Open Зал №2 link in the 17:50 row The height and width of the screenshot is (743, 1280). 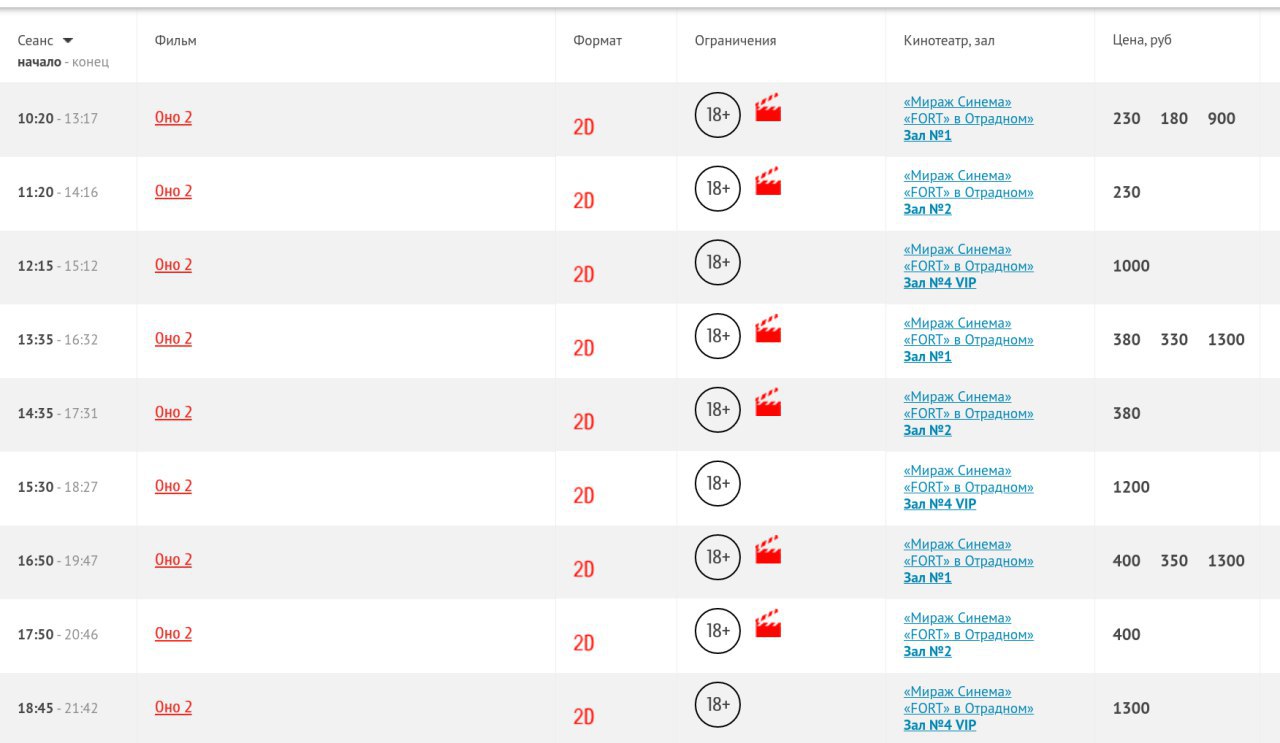pos(928,651)
